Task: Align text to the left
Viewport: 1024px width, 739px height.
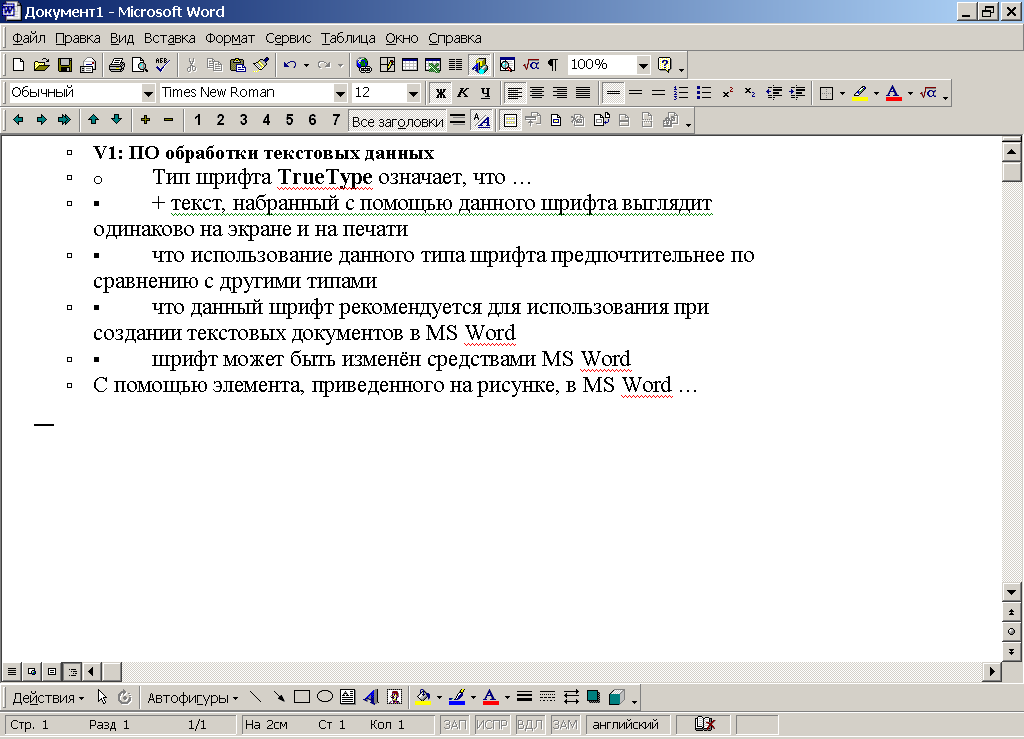Action: [x=514, y=93]
